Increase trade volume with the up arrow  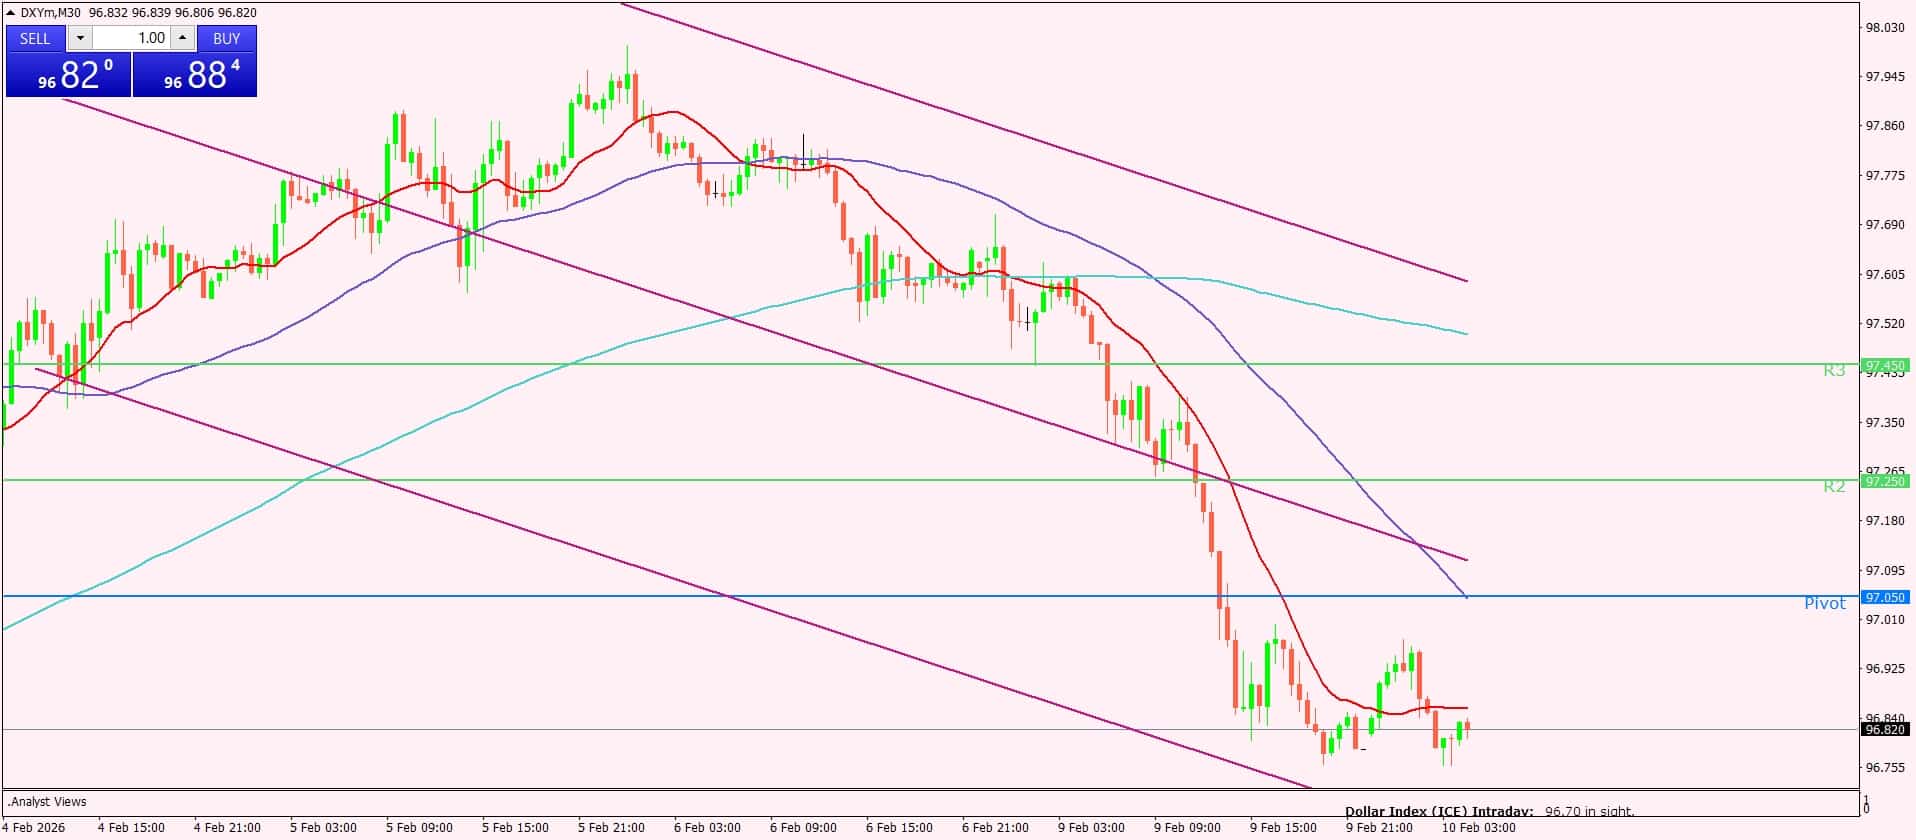[182, 38]
